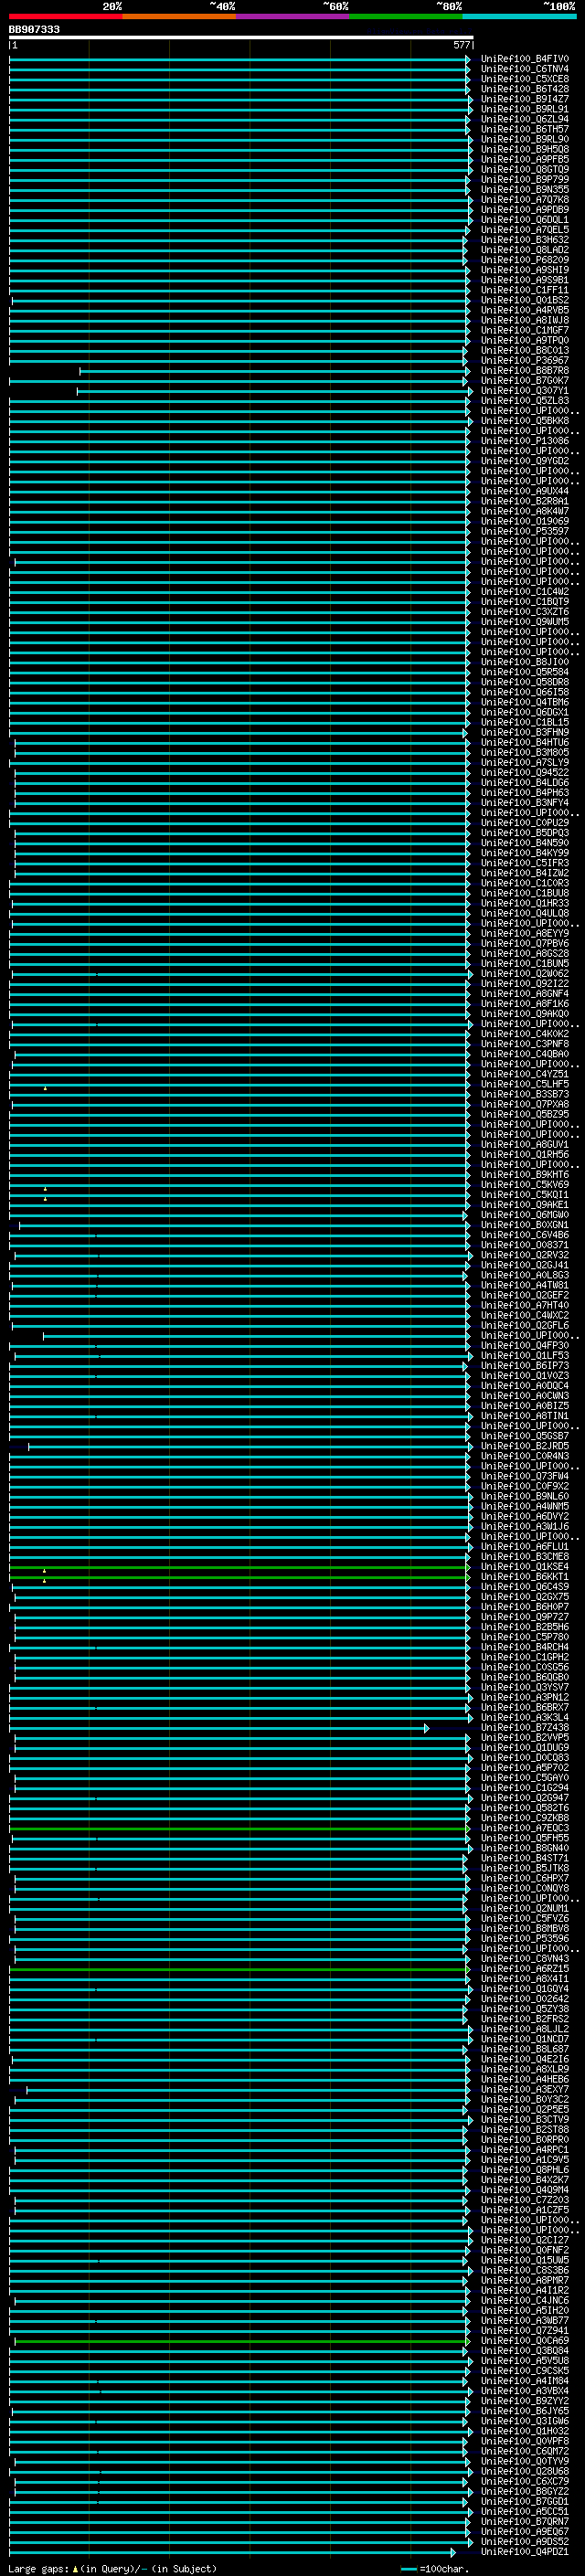Click label UniRef100_A6FLU1
Screen dimensions: 585x2576
524,1546
